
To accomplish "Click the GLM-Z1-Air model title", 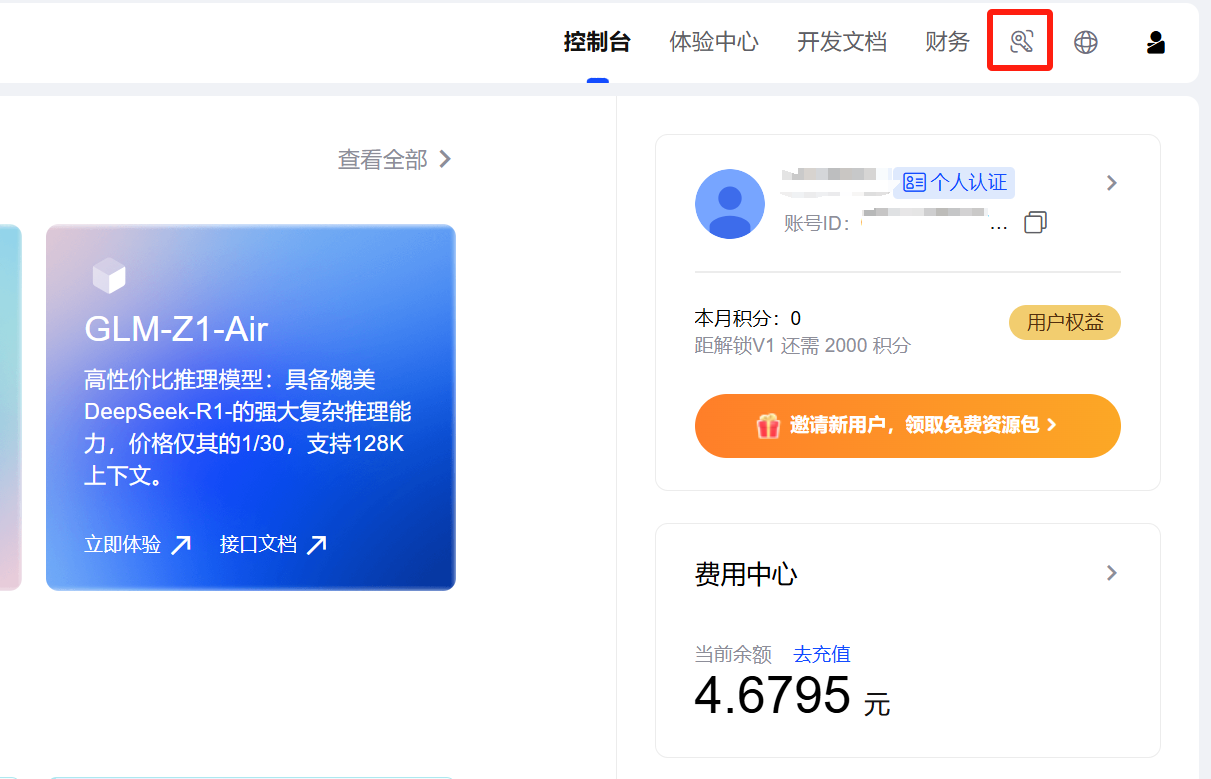I will [176, 329].
